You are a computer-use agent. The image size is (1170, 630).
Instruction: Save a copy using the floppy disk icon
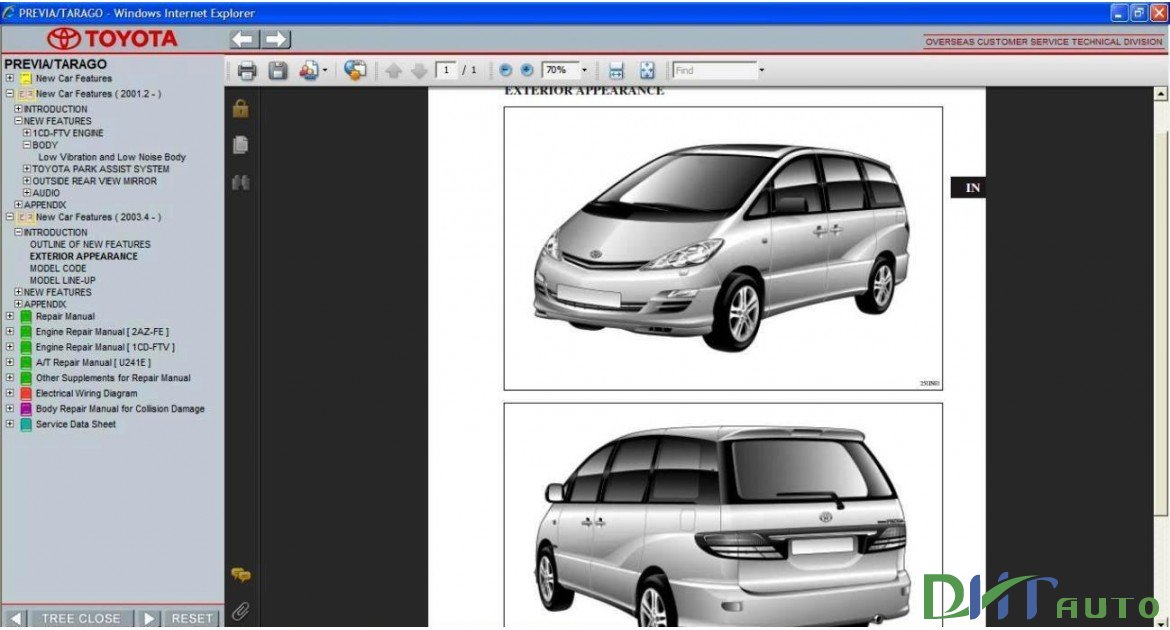pos(278,71)
